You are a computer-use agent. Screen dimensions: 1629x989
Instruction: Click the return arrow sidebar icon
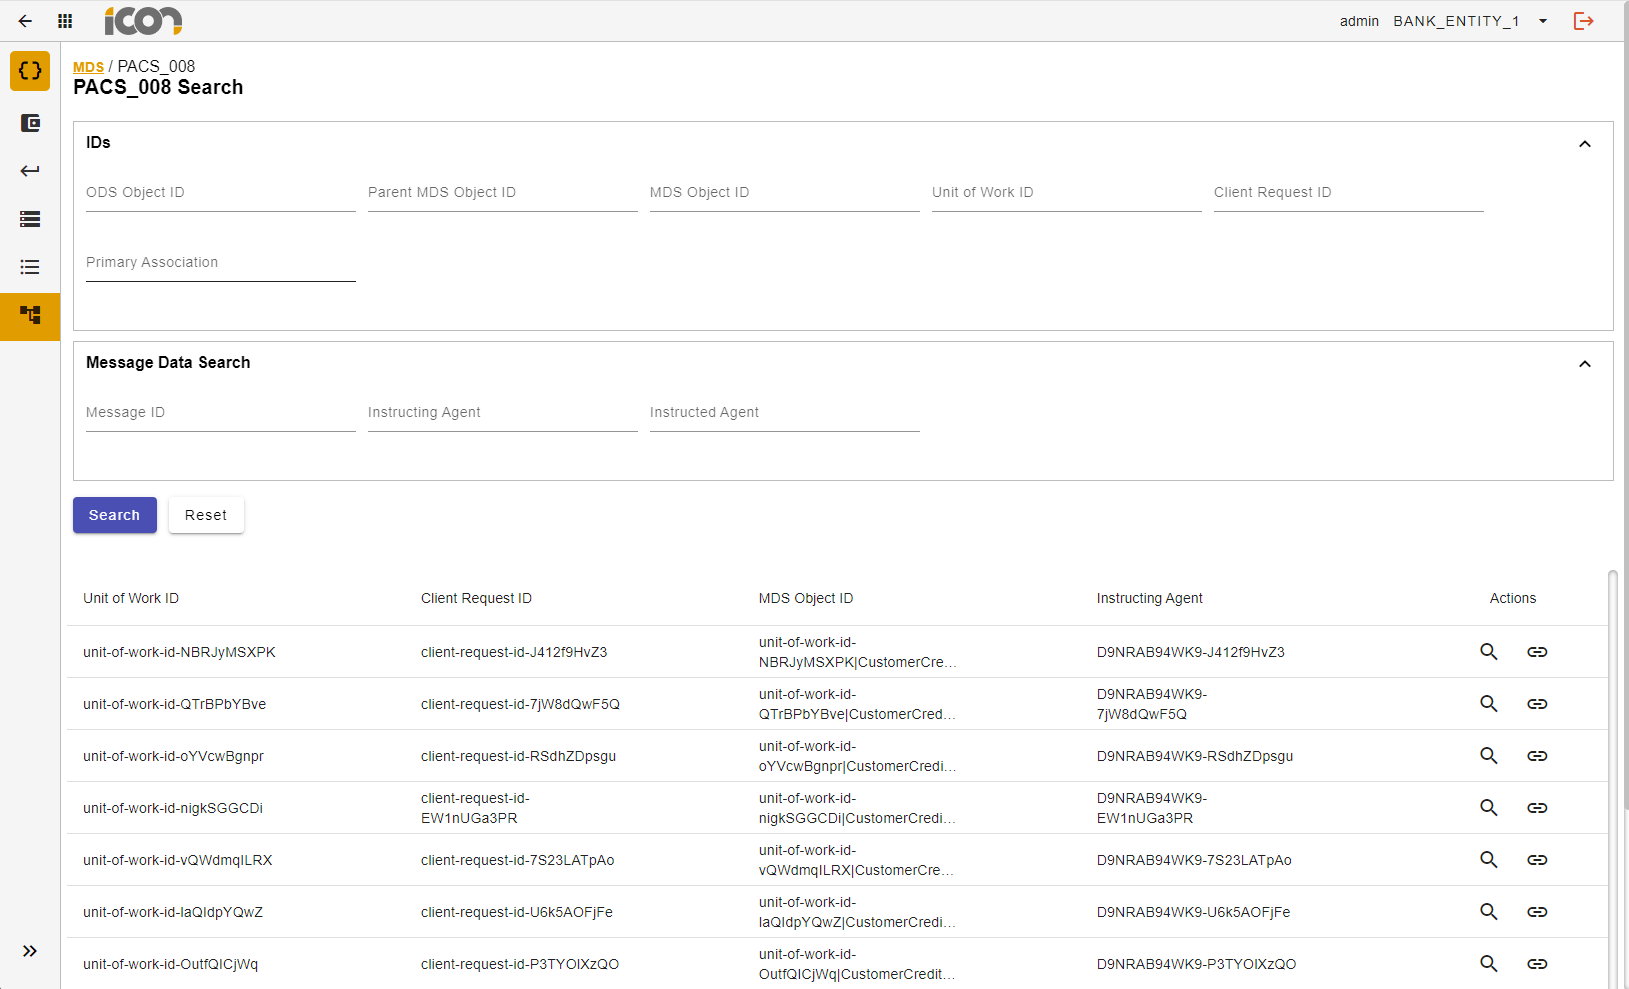tap(30, 171)
